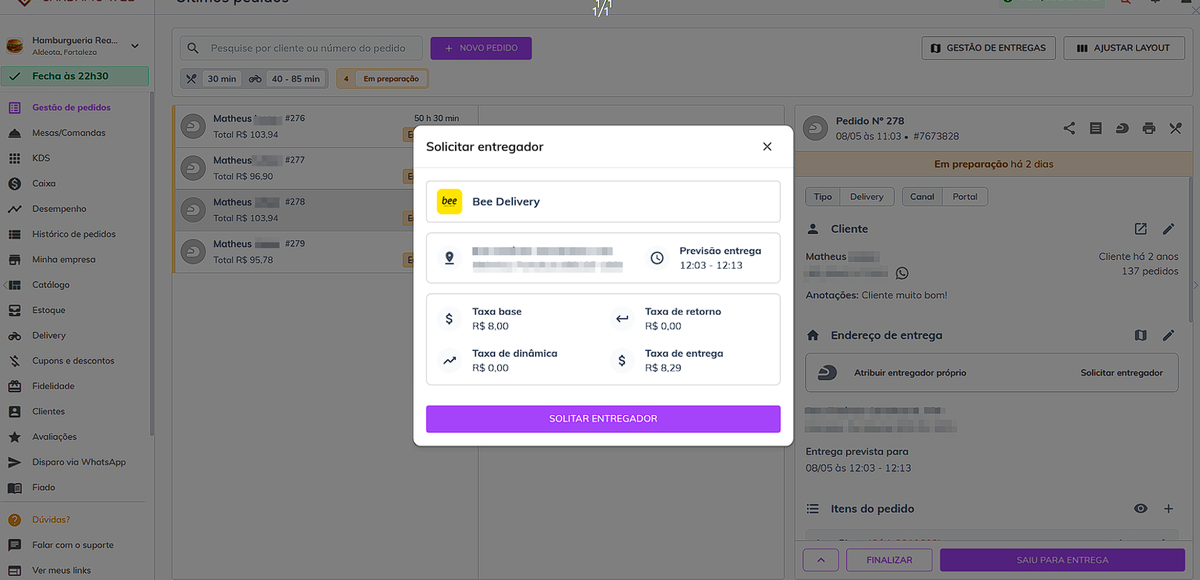This screenshot has width=1200, height=580.
Task: Toggle the Em preparação filter chip
Action: (x=382, y=79)
